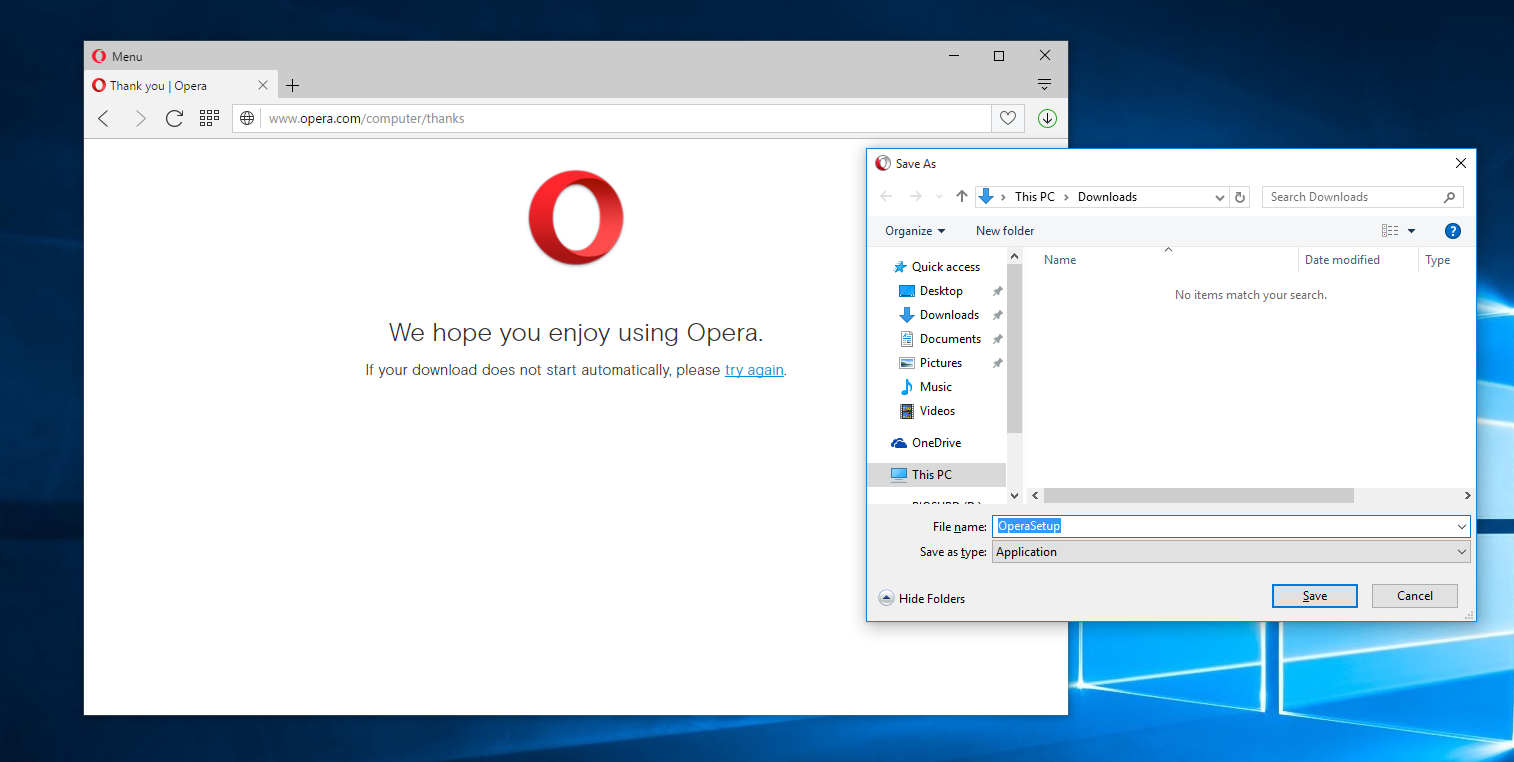Viewport: 1514px width, 762px height.
Task: Collapse folder pane with Hide Folders
Action: (x=921, y=598)
